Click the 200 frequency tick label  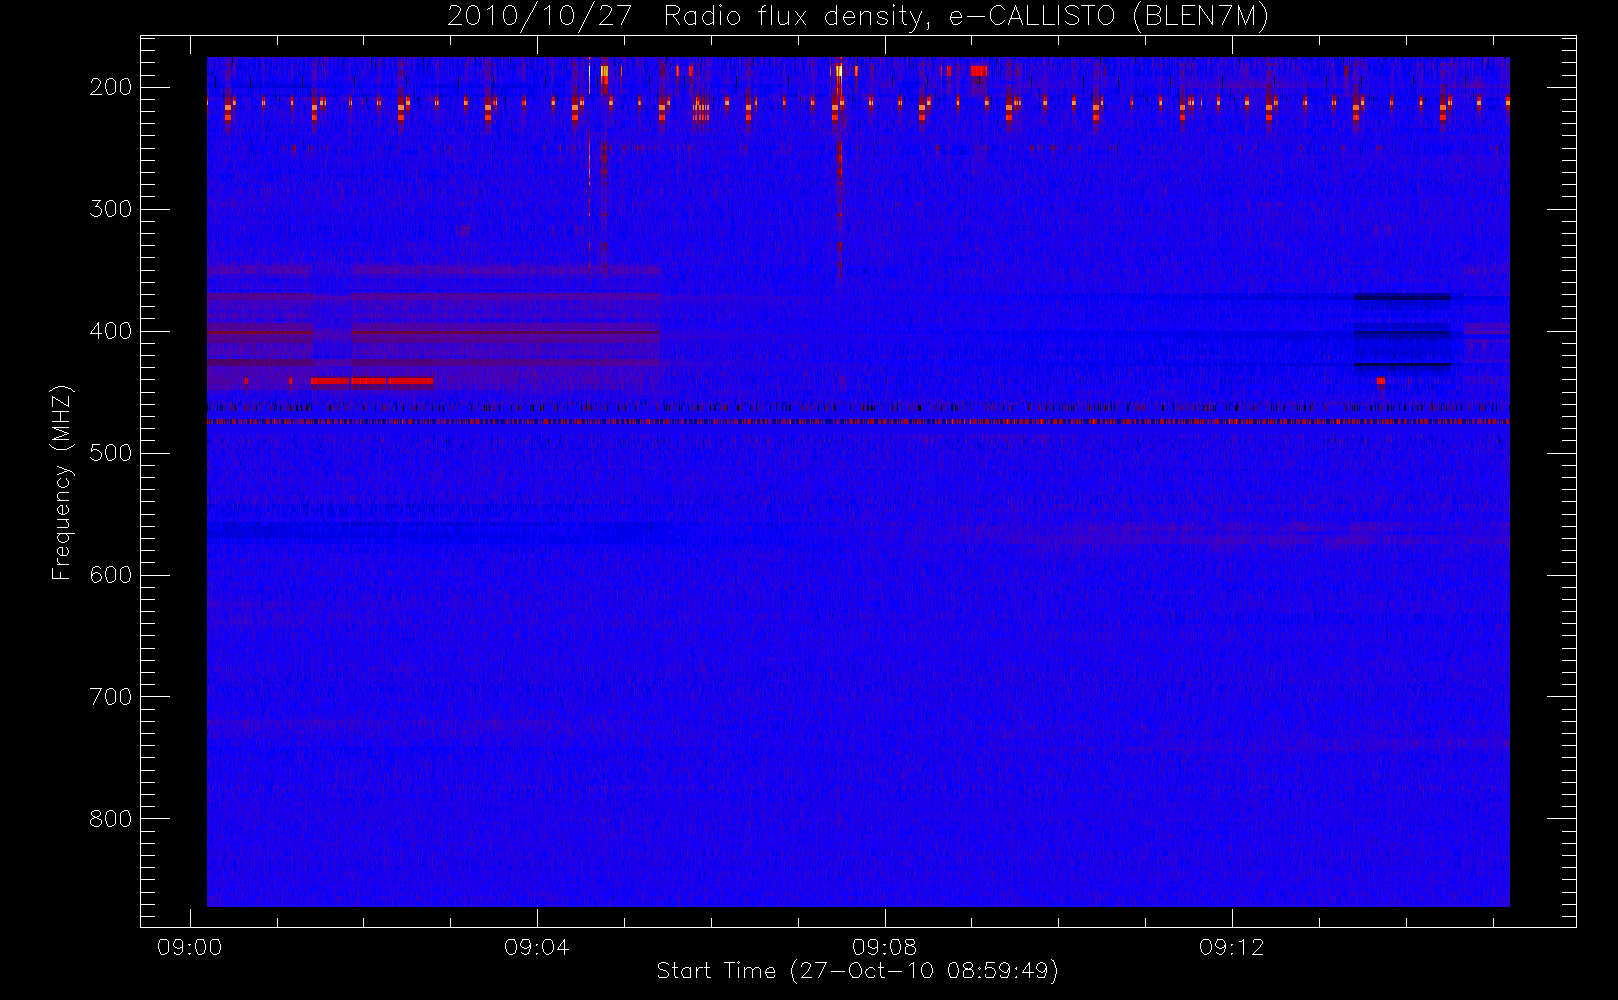pos(111,87)
